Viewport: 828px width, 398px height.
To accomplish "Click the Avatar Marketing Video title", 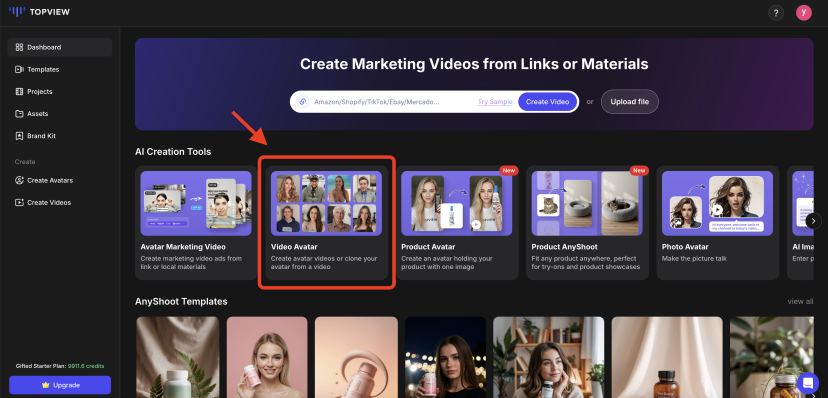I will (183, 247).
